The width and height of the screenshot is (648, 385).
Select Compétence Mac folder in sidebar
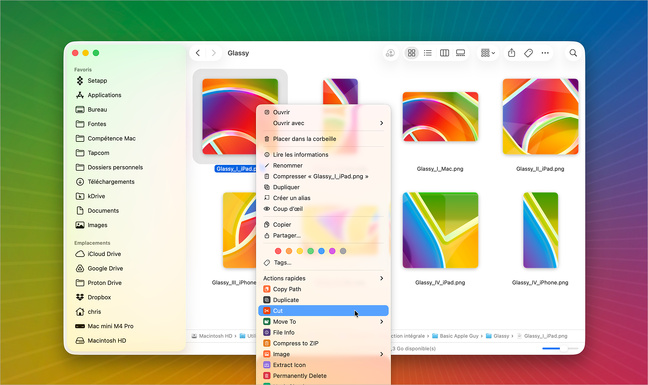111,138
